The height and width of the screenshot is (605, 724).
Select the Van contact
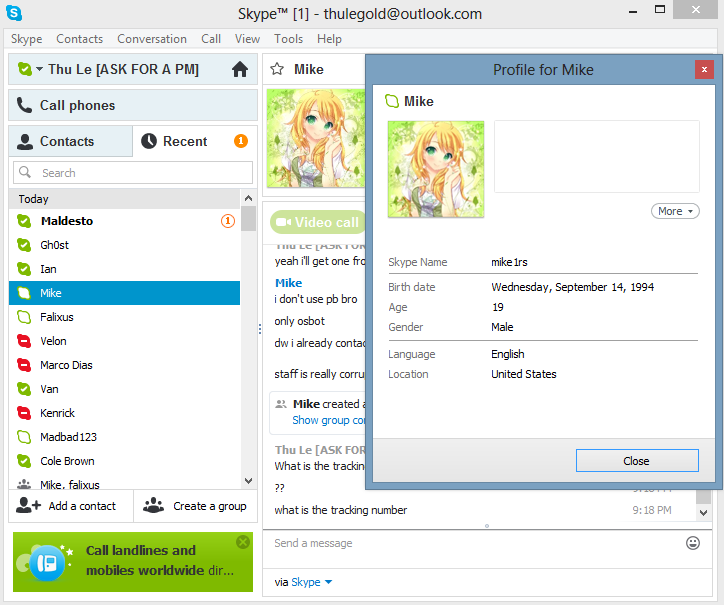(x=125, y=389)
